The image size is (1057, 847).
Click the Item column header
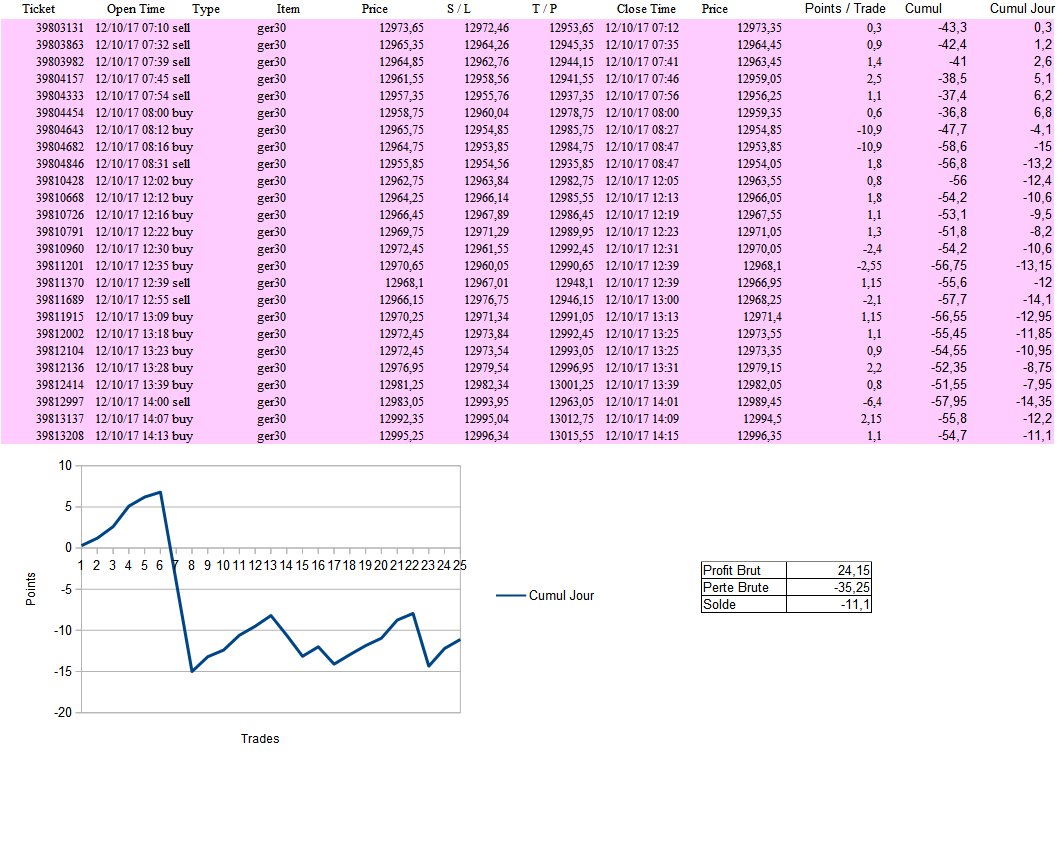288,9
